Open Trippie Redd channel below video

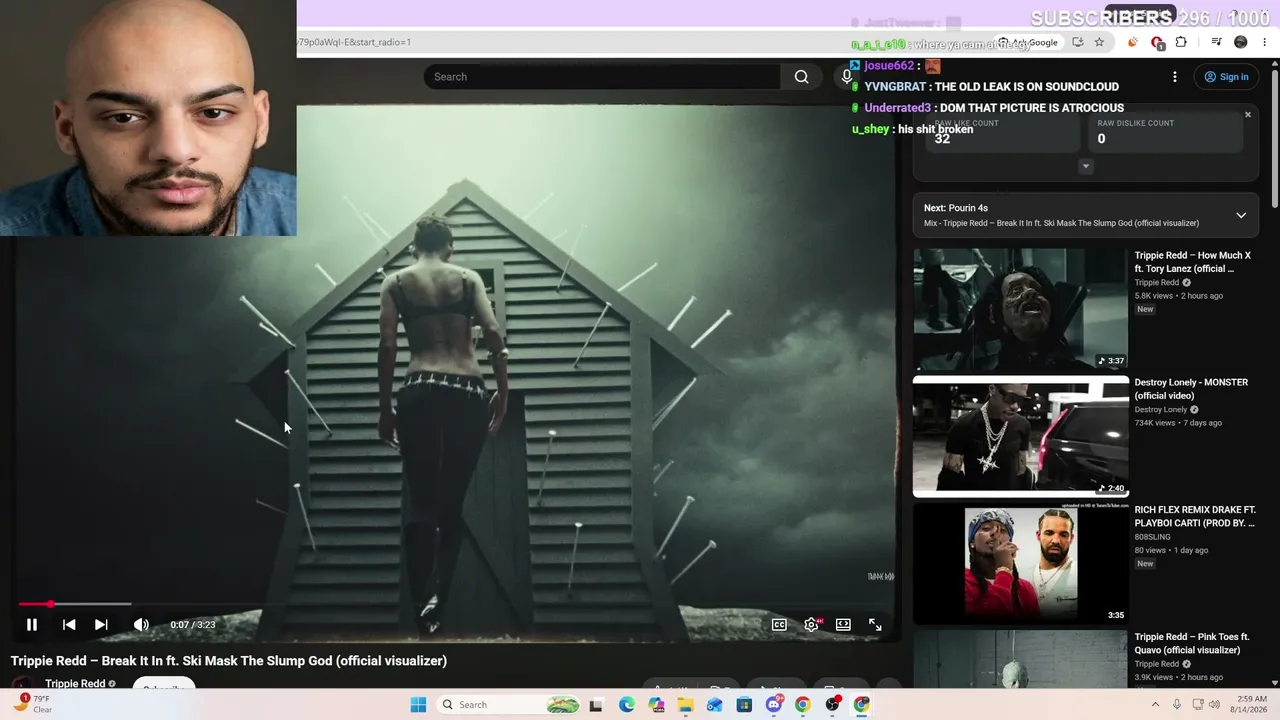pos(75,684)
